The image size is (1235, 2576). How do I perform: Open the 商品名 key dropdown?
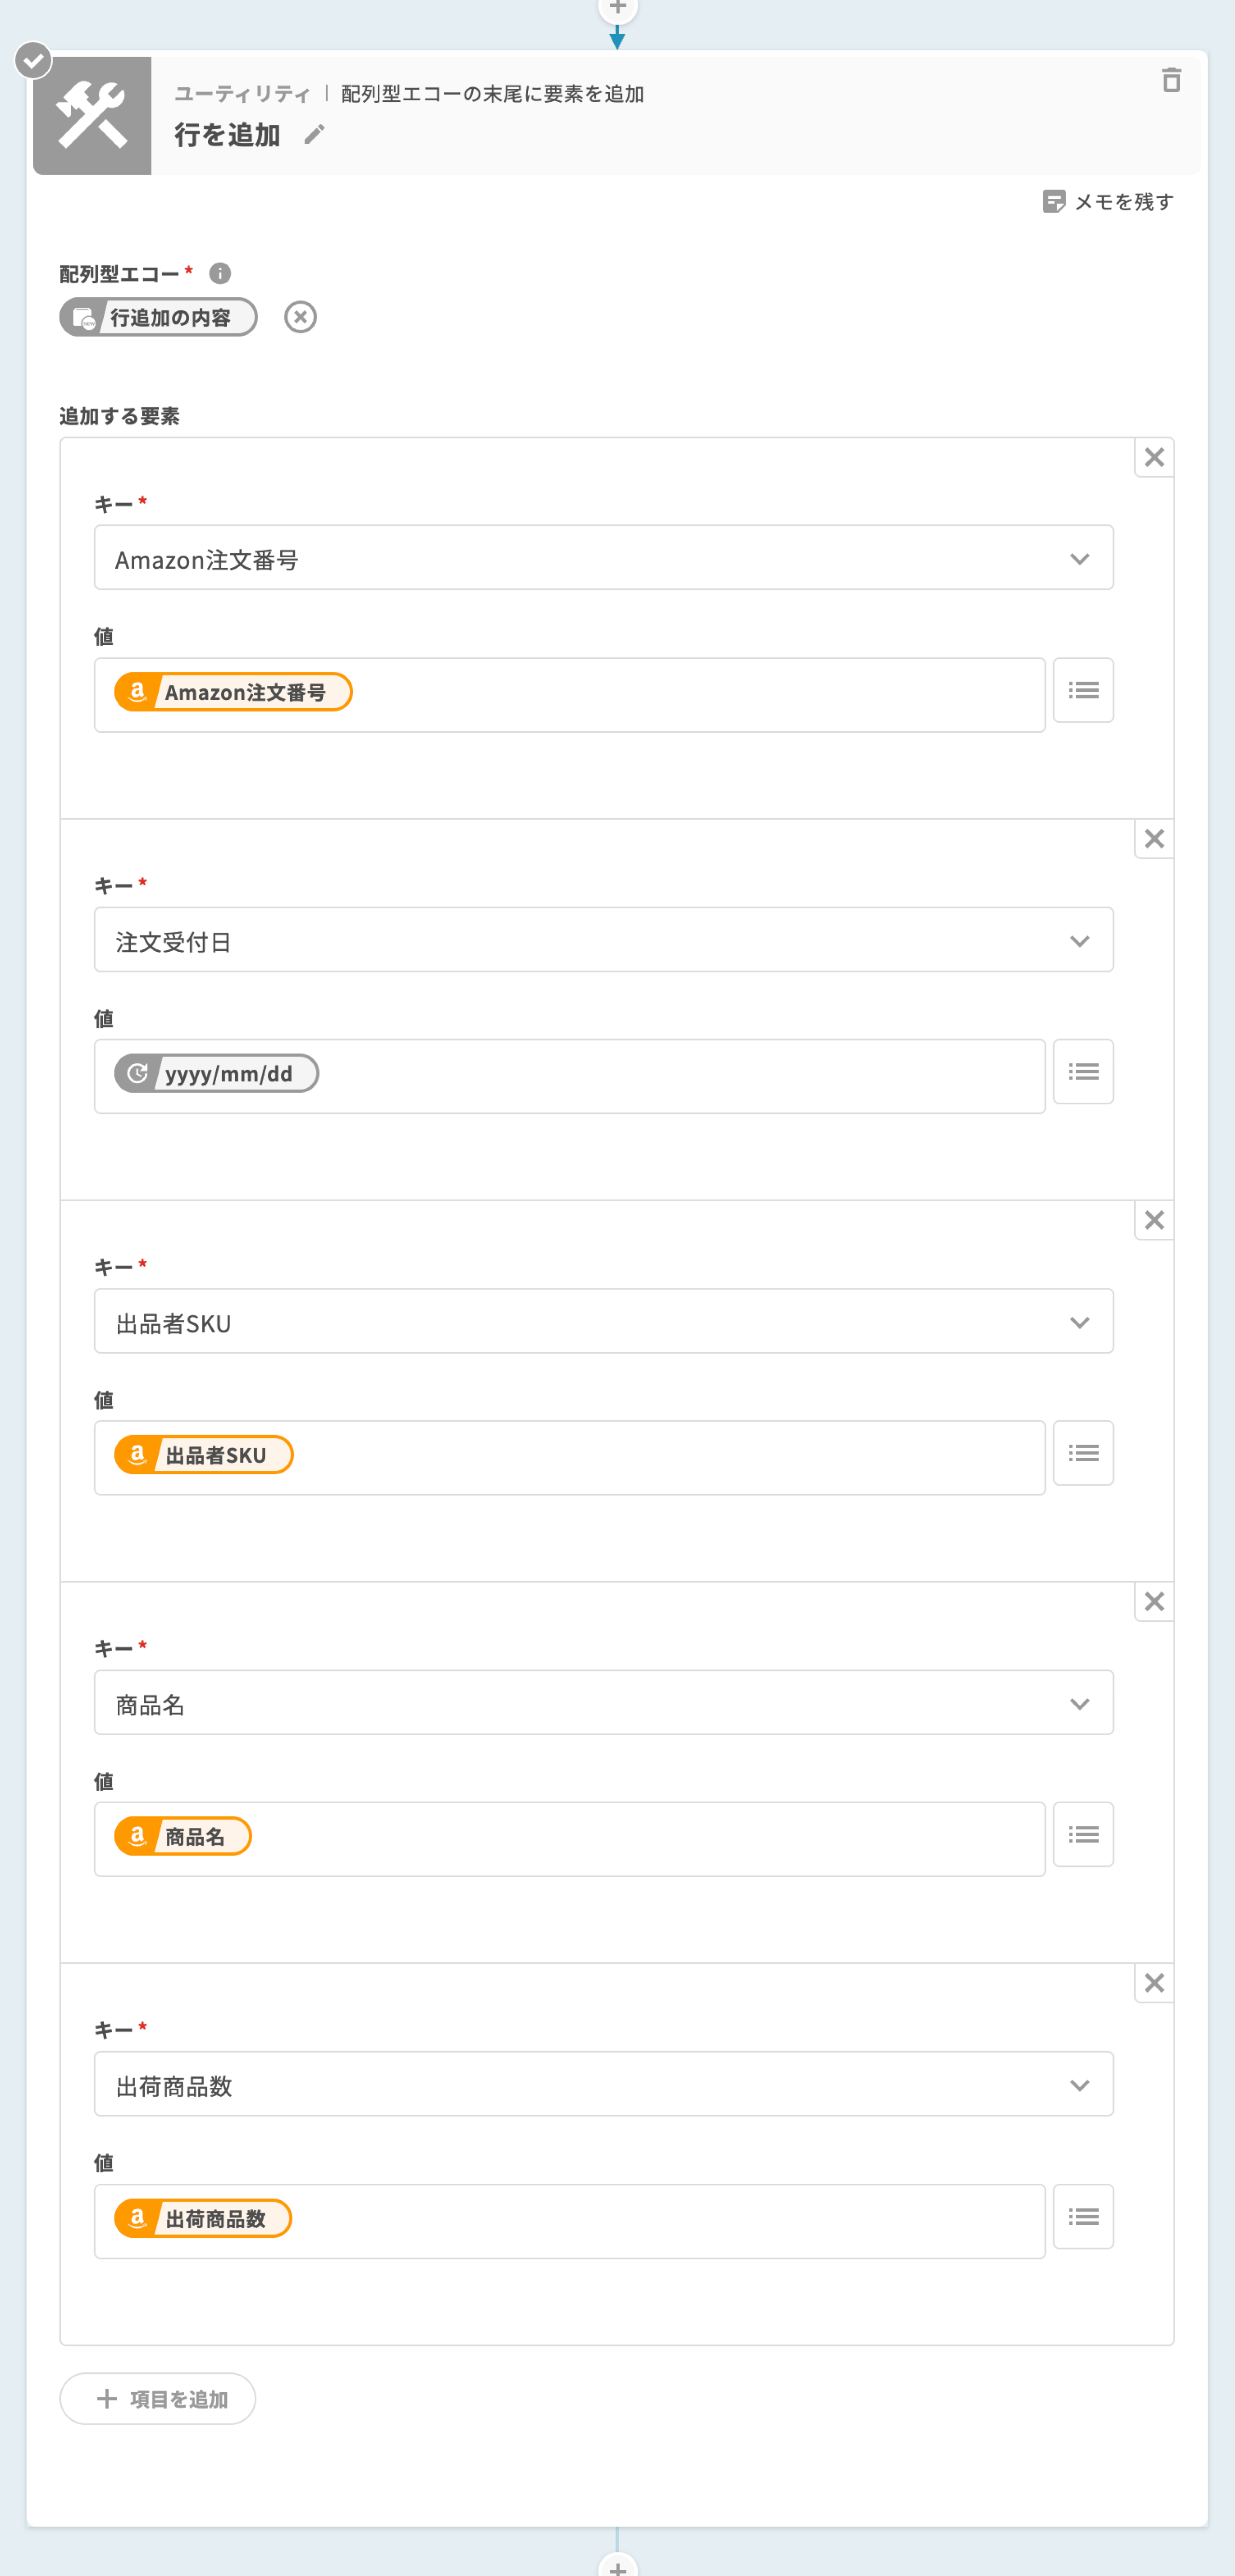pyautogui.click(x=1079, y=1704)
